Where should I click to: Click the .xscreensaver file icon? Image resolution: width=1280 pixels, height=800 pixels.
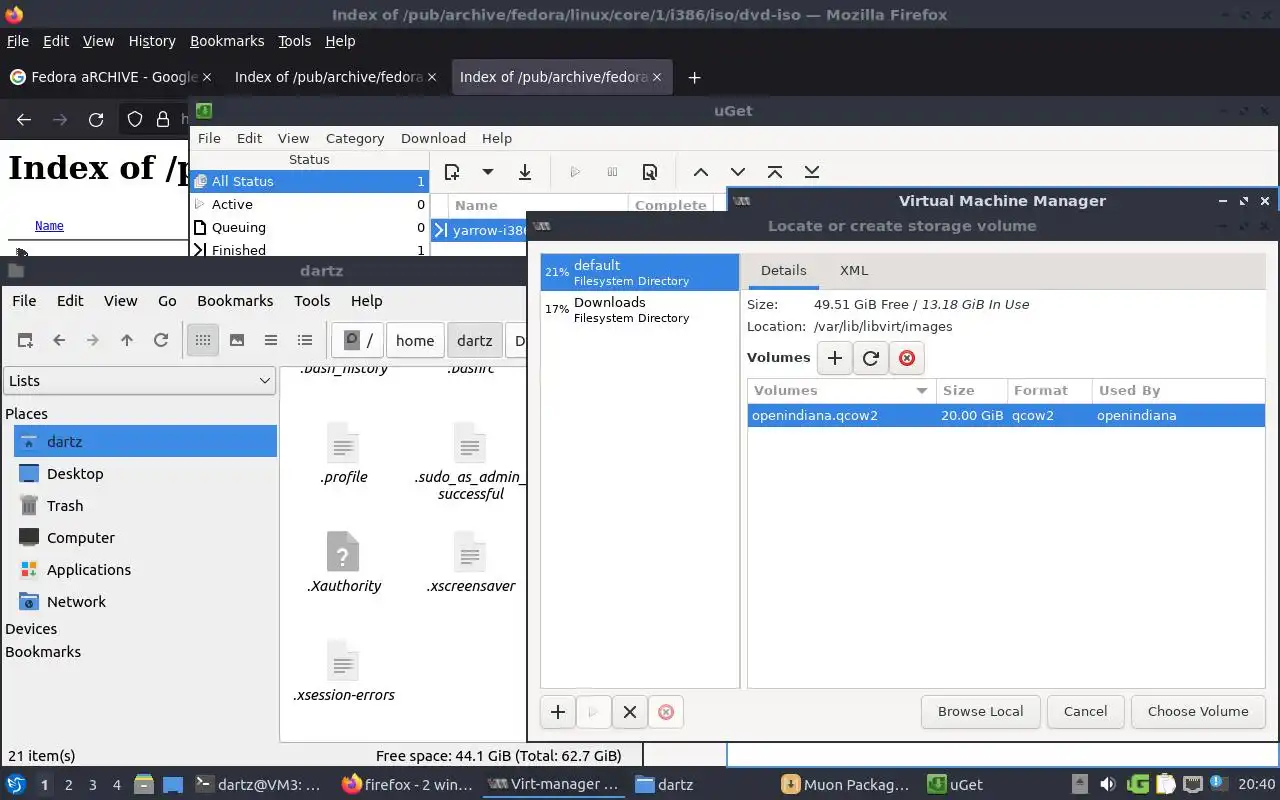tap(470, 552)
